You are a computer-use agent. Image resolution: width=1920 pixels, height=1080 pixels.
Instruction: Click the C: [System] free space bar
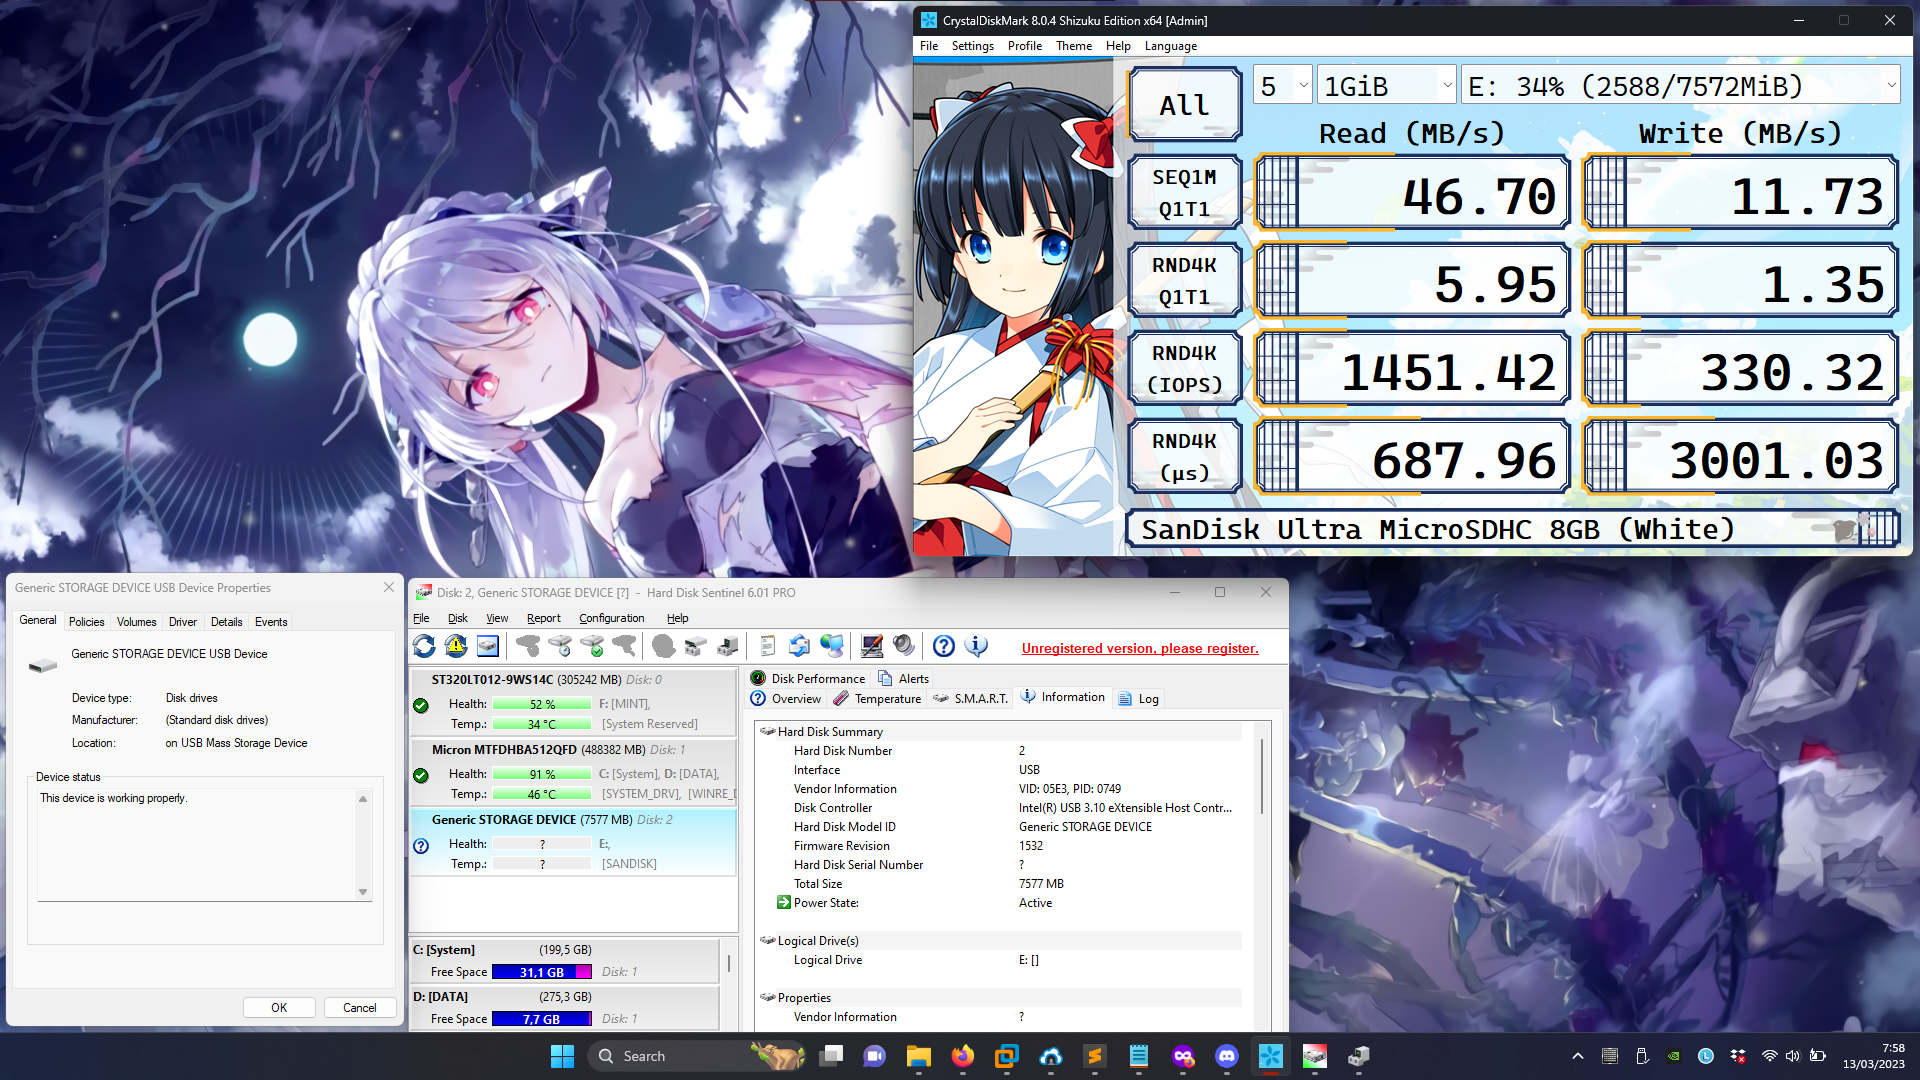[x=541, y=972]
